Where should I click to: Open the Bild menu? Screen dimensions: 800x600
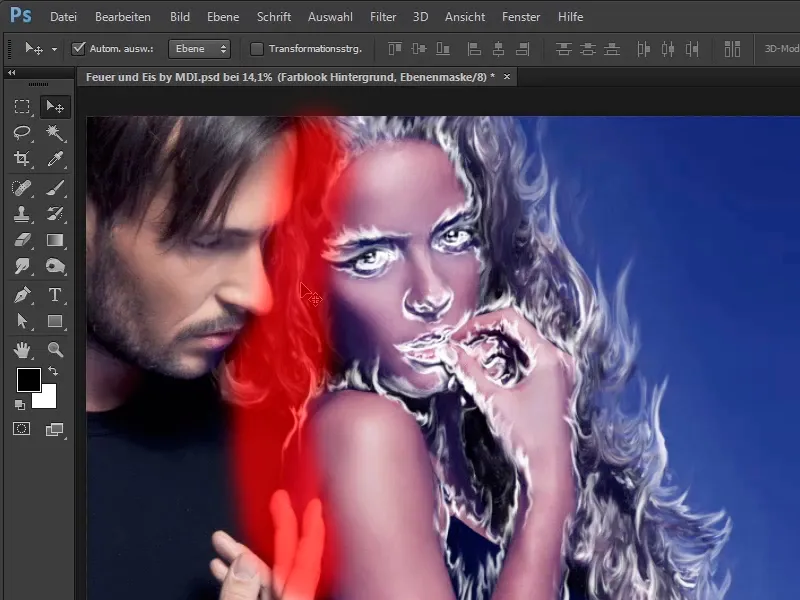pos(180,17)
